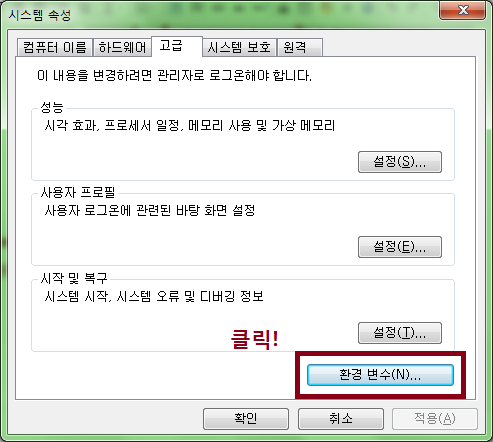Click the 사용자 프로필 group label
The image size is (493, 442).
(78, 192)
